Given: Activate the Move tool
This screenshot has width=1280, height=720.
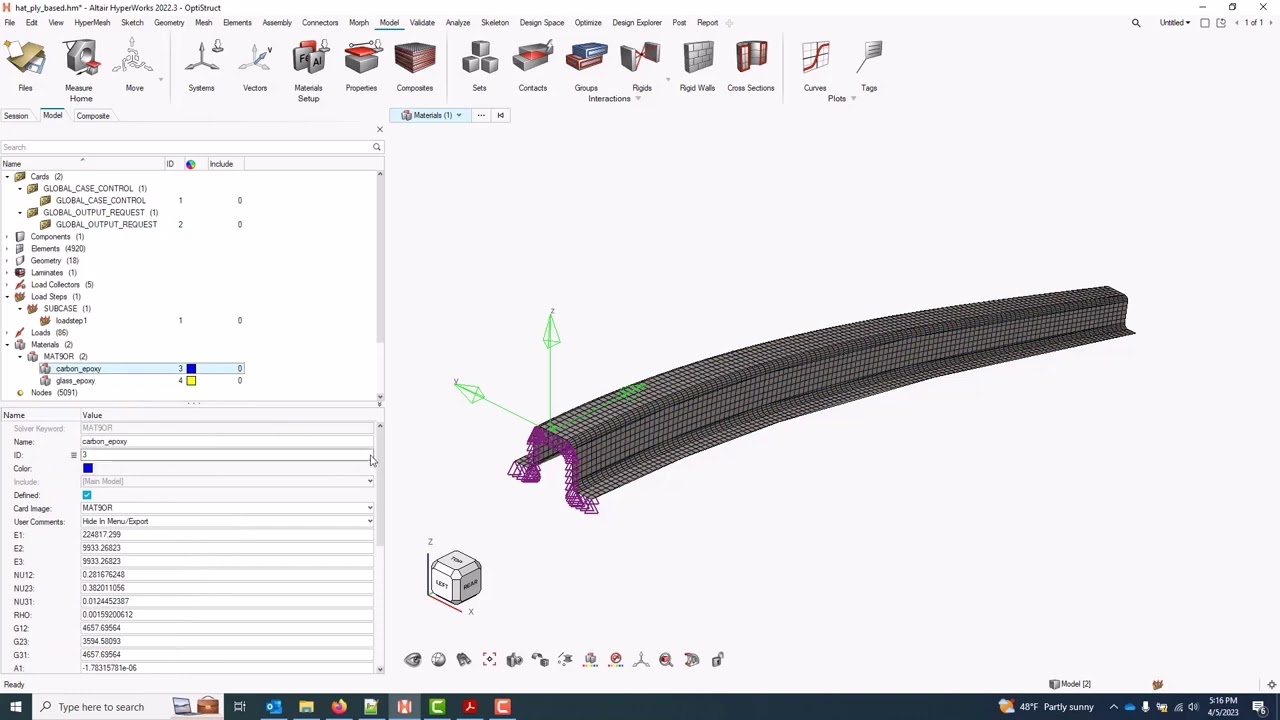Looking at the screenshot, I should pos(134,67).
